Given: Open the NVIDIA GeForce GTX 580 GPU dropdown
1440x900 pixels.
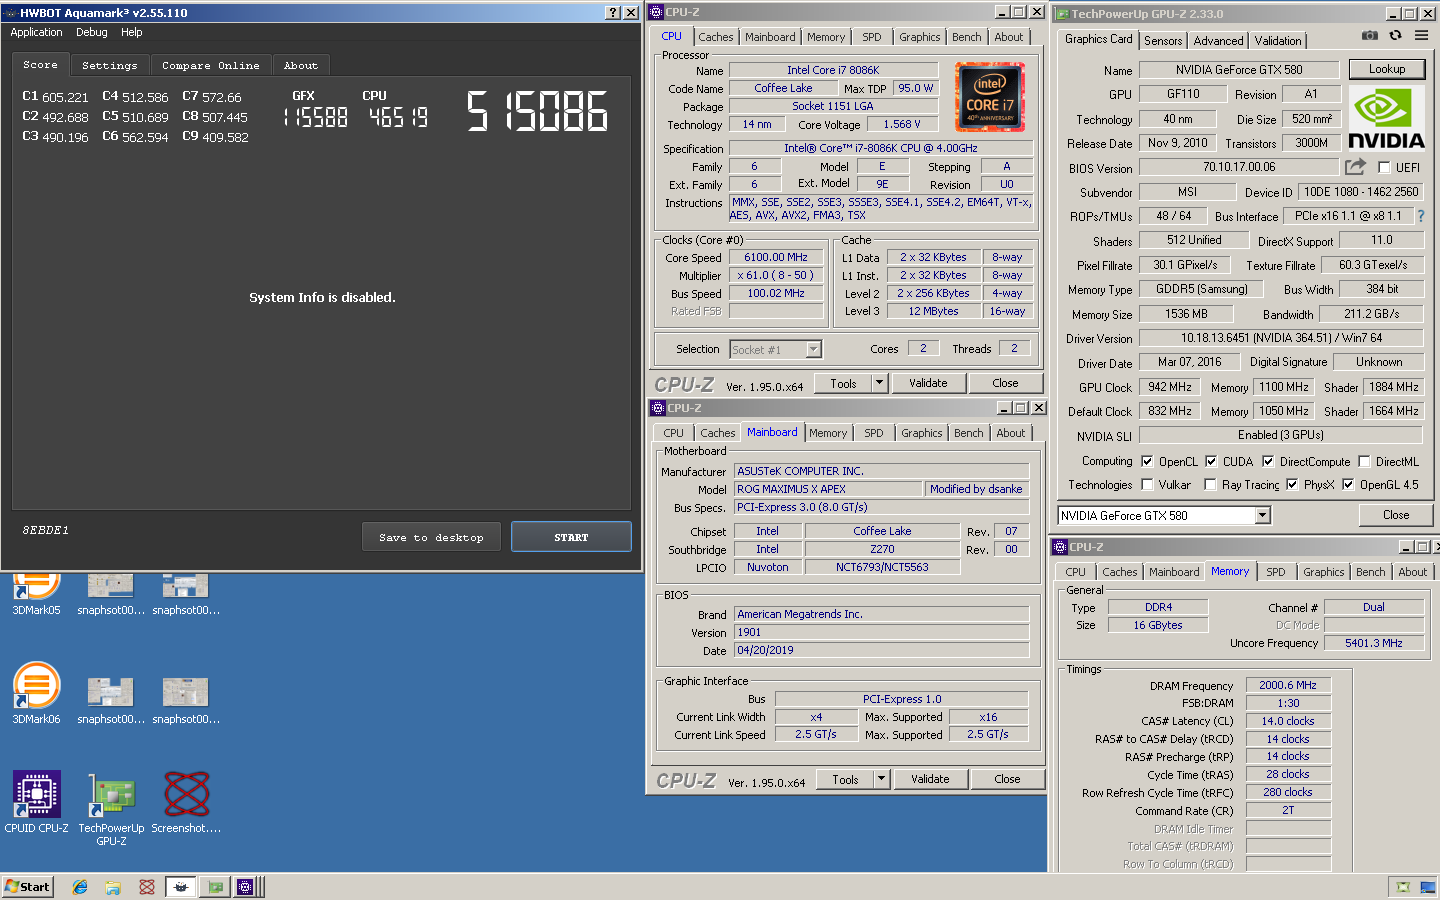Looking at the screenshot, I should (1262, 515).
